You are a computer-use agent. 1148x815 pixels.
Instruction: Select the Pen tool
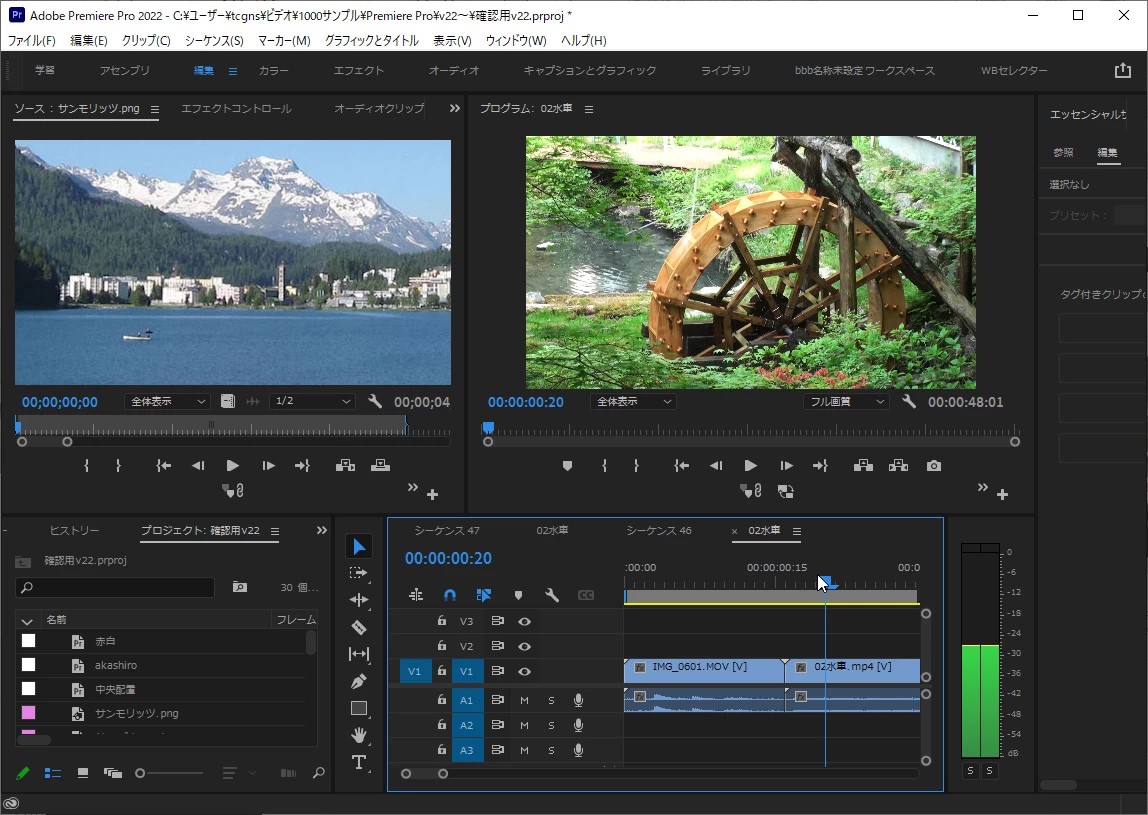[x=359, y=681]
